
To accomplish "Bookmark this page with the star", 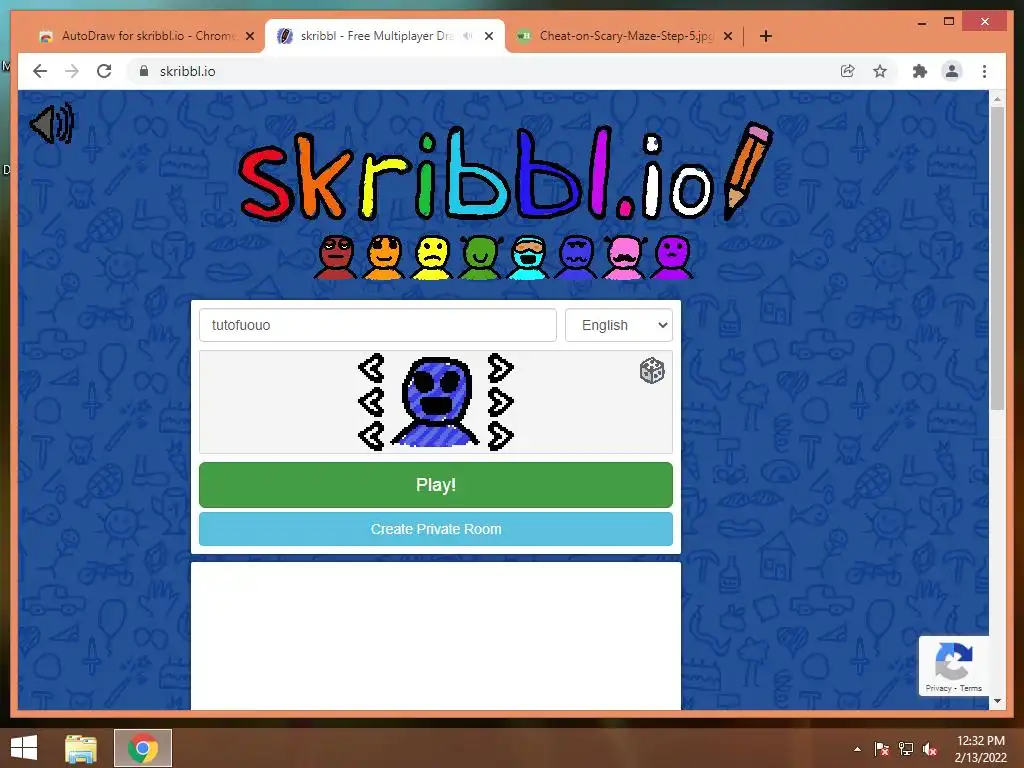I will pos(880,71).
